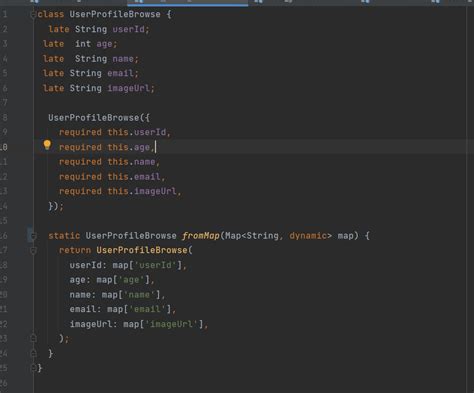Click the 'userId' string literal in map[]
Viewport: 474px width, 393px height.
[x=155, y=265]
